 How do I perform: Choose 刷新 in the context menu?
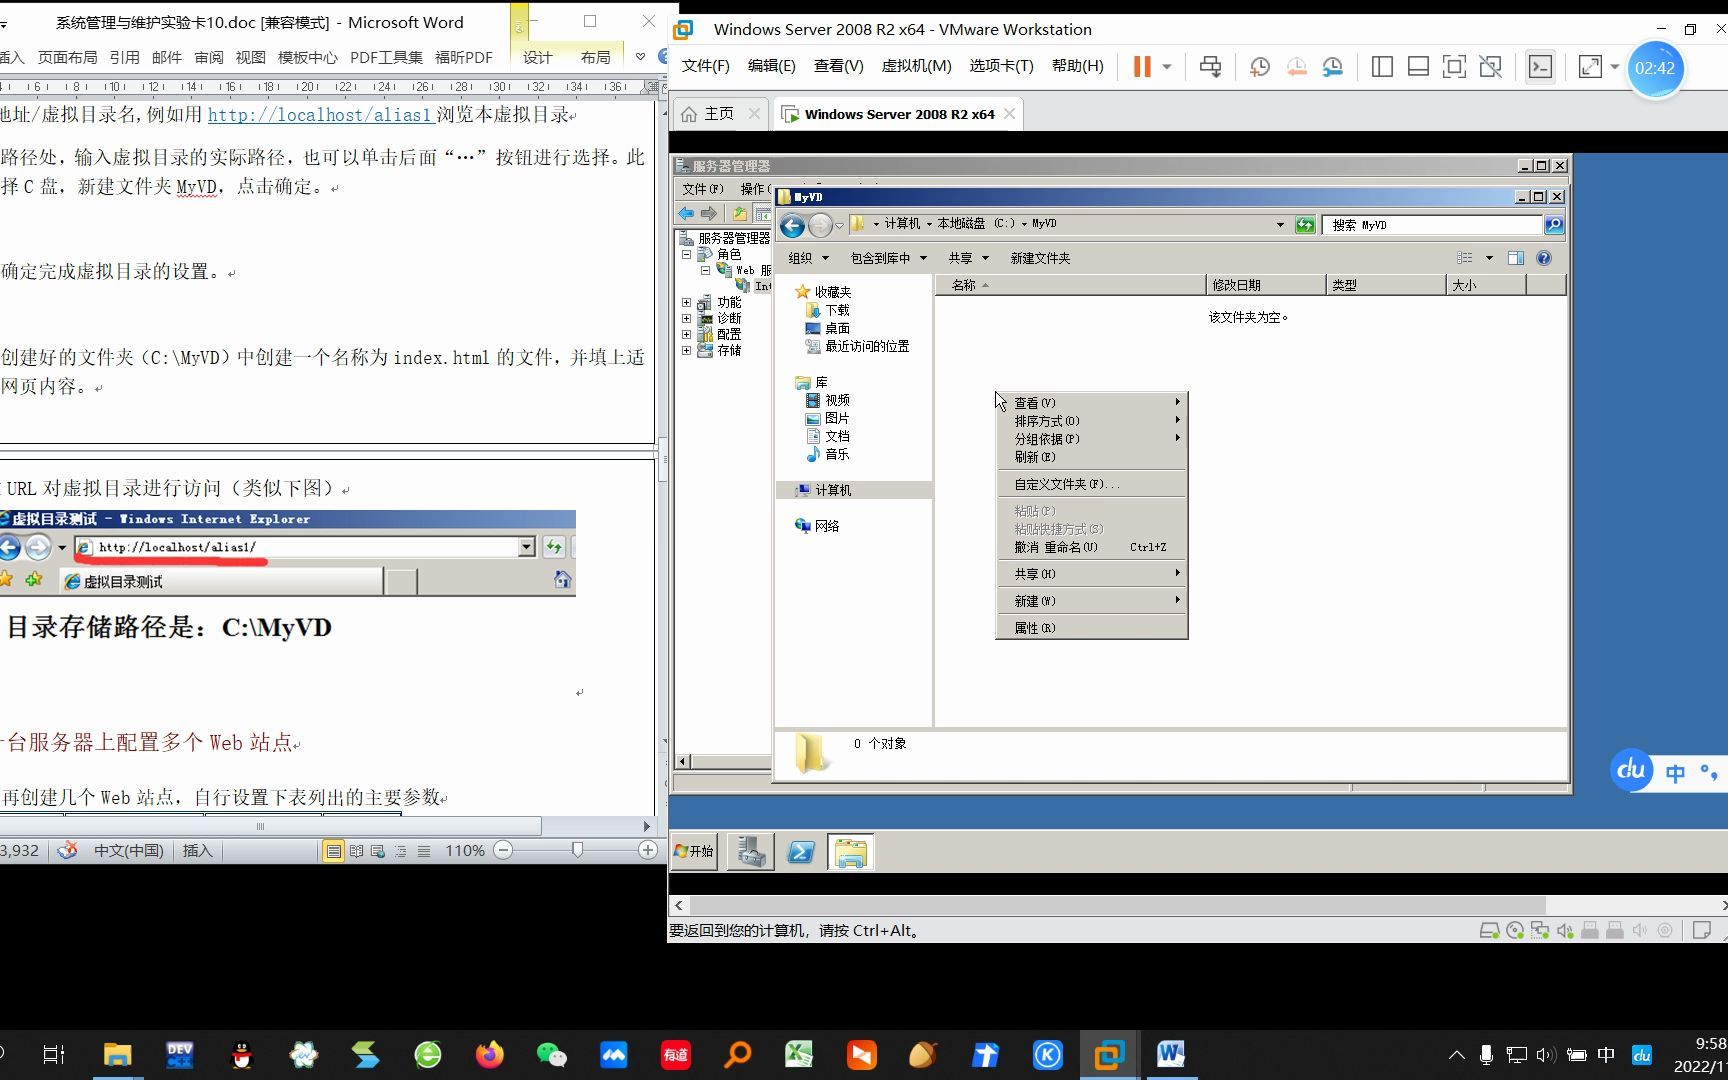click(1092, 457)
